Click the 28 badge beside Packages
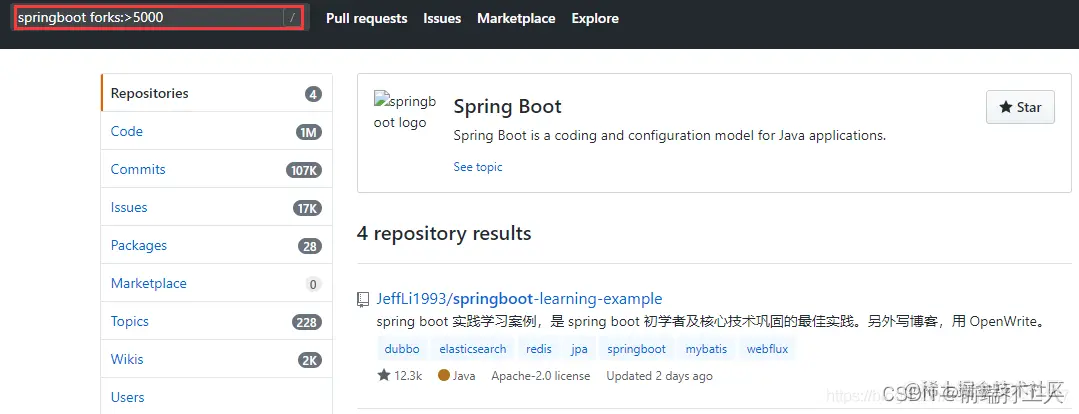The image size is (1079, 414). point(310,246)
